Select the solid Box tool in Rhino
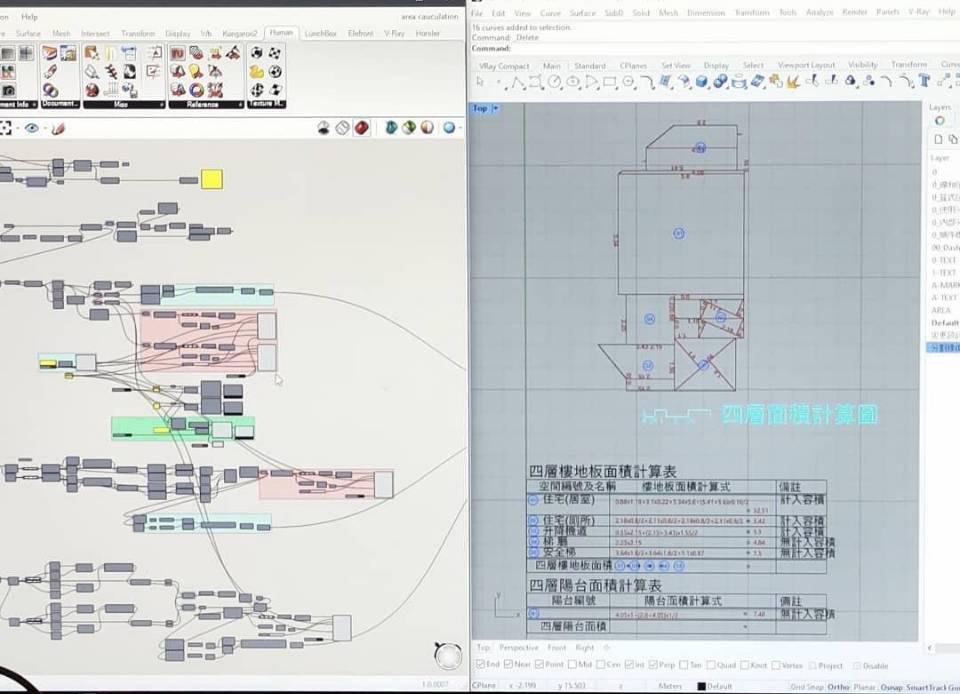Viewport: 960px width, 694px height. click(x=702, y=81)
